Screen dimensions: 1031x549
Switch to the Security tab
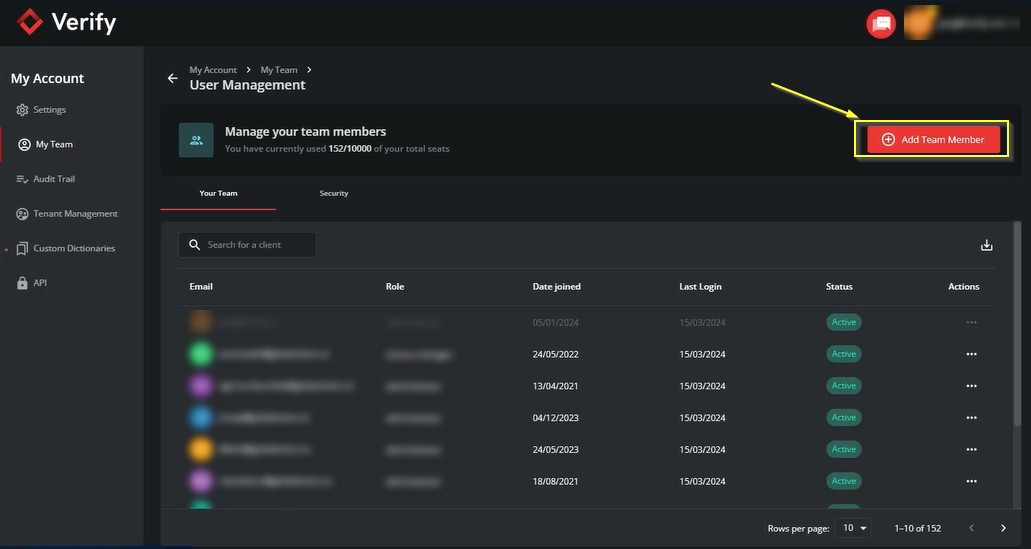(x=334, y=193)
